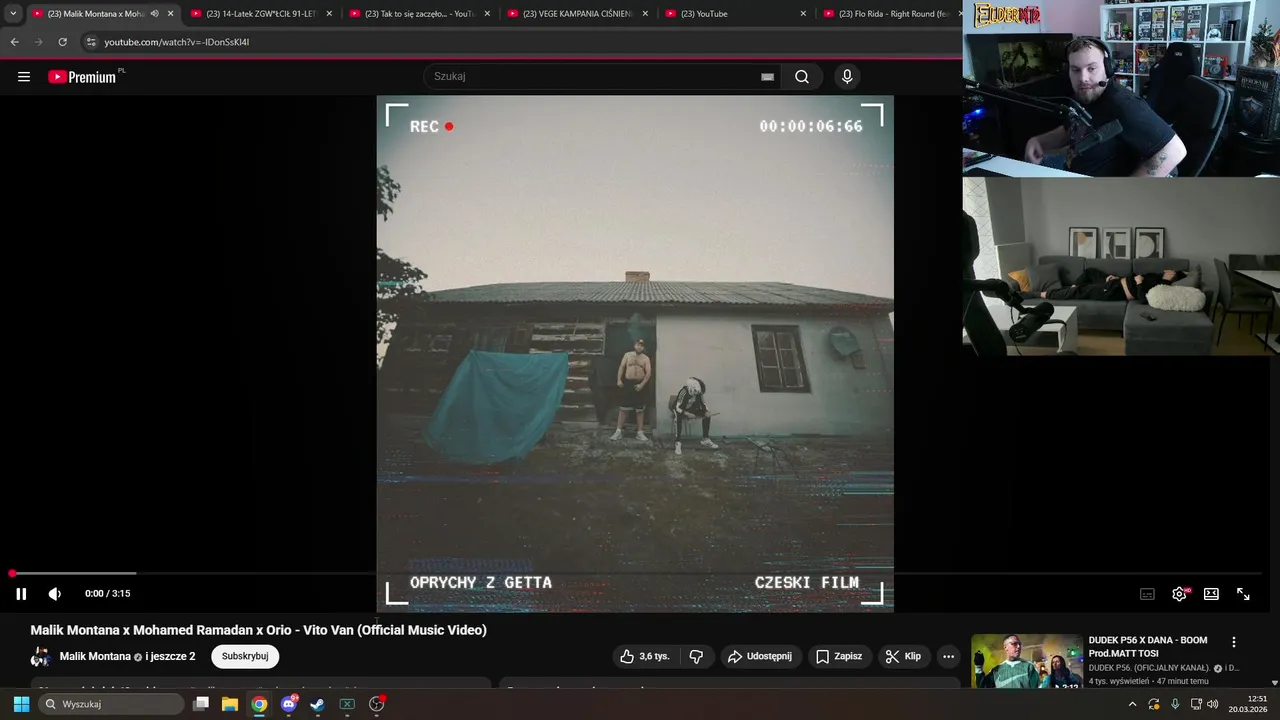Exit fullscreen with the arrows icon

(x=1243, y=594)
